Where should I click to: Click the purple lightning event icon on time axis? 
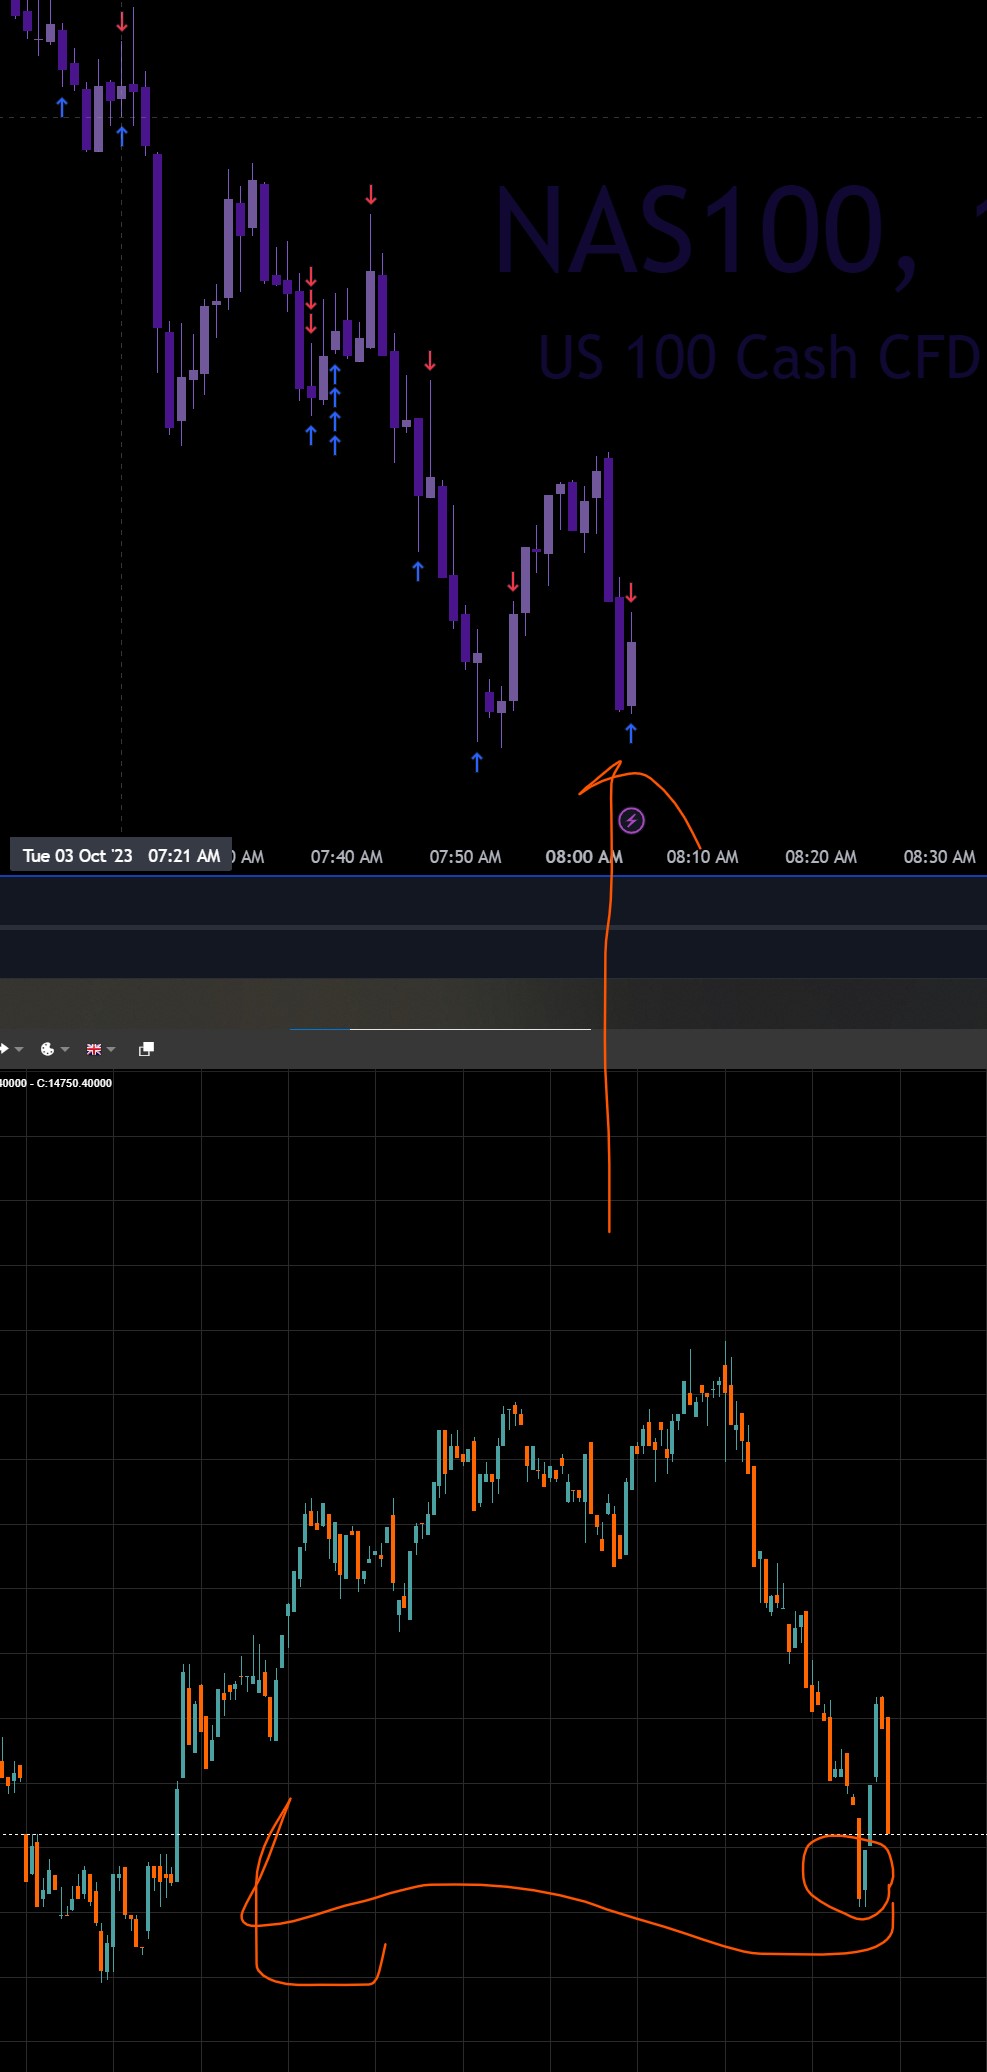[631, 821]
